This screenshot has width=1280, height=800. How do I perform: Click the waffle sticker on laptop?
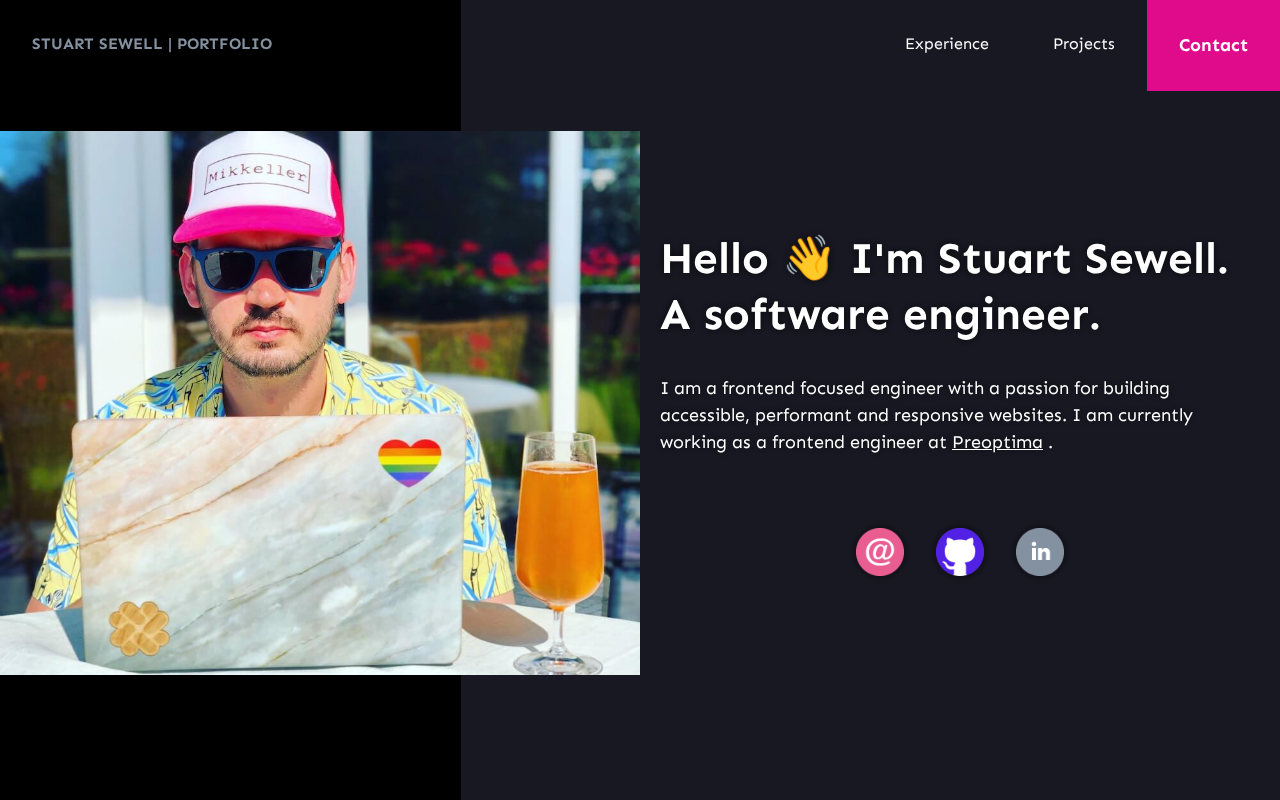[139, 629]
